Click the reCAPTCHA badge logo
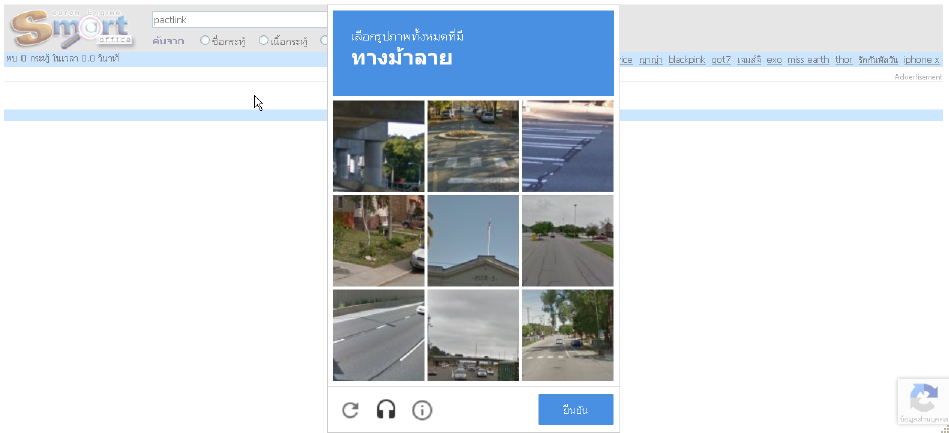Screen dimensions: 949x433 [924, 398]
